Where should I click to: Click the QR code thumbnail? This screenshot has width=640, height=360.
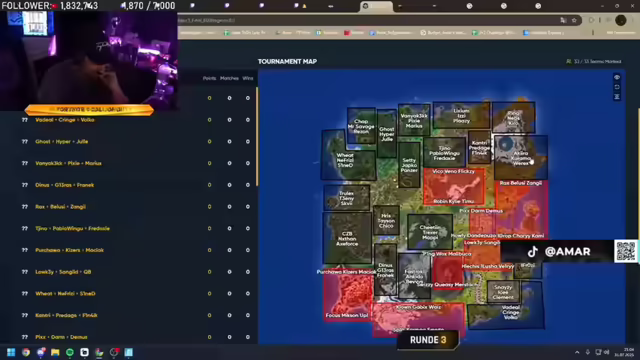[626, 251]
